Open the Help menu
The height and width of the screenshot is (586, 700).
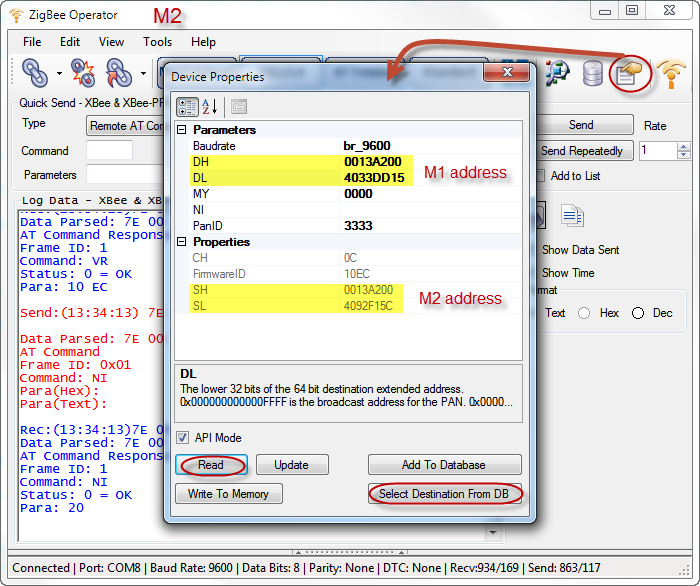coord(204,42)
